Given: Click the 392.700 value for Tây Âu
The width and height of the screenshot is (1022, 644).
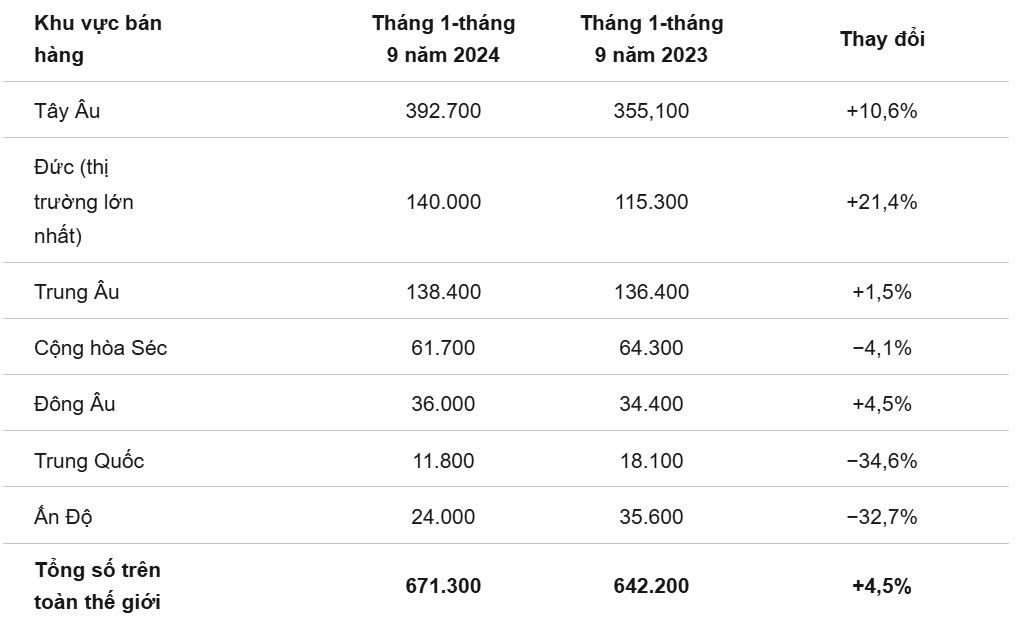Looking at the screenshot, I should pyautogui.click(x=443, y=111).
